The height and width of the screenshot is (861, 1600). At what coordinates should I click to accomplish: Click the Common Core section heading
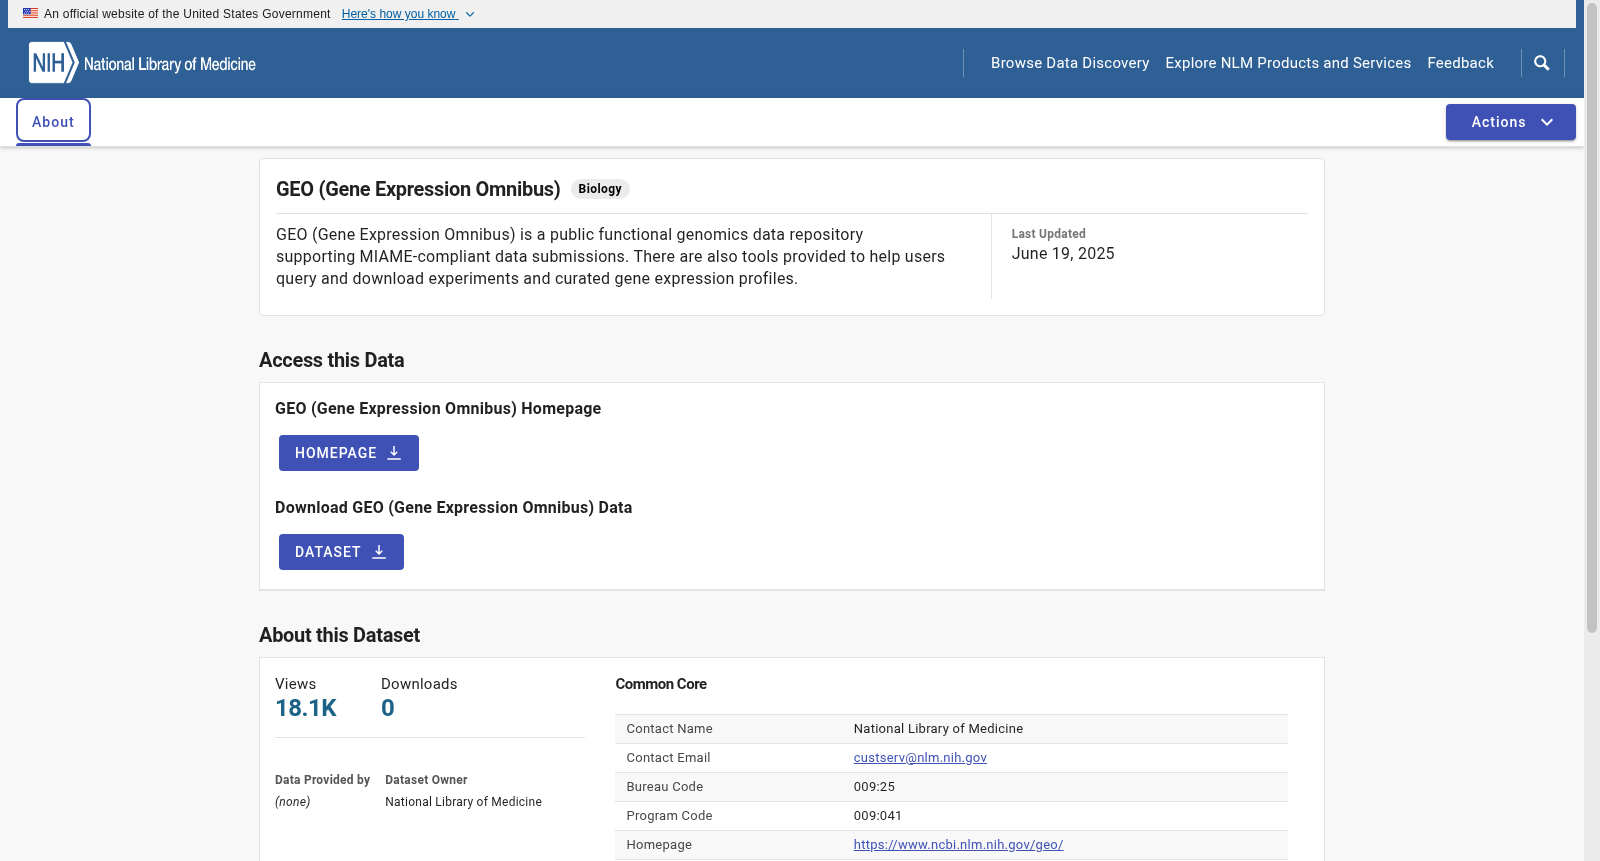(661, 684)
